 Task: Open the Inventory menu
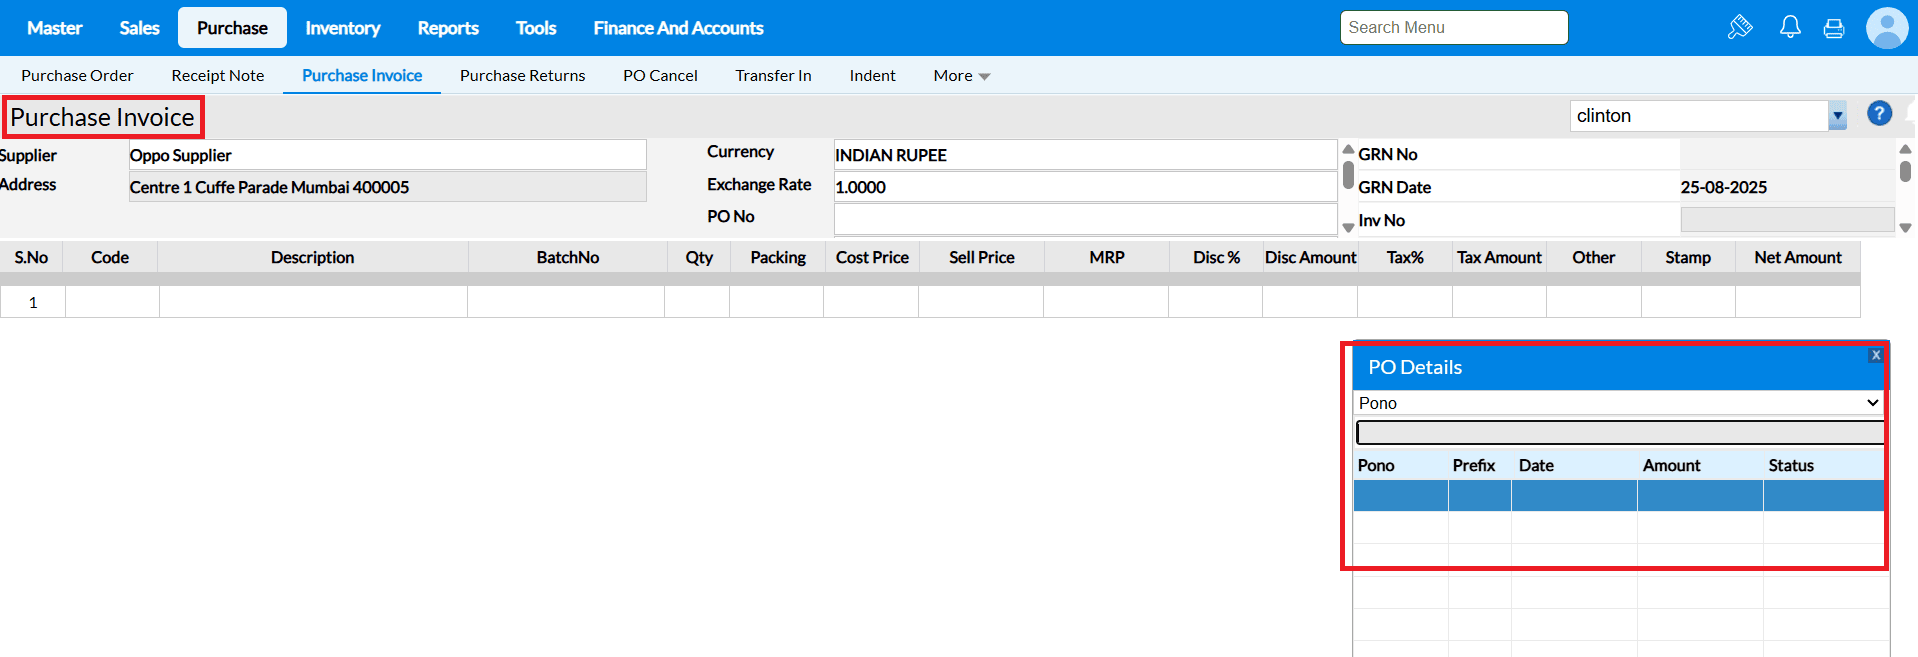pyautogui.click(x=342, y=28)
